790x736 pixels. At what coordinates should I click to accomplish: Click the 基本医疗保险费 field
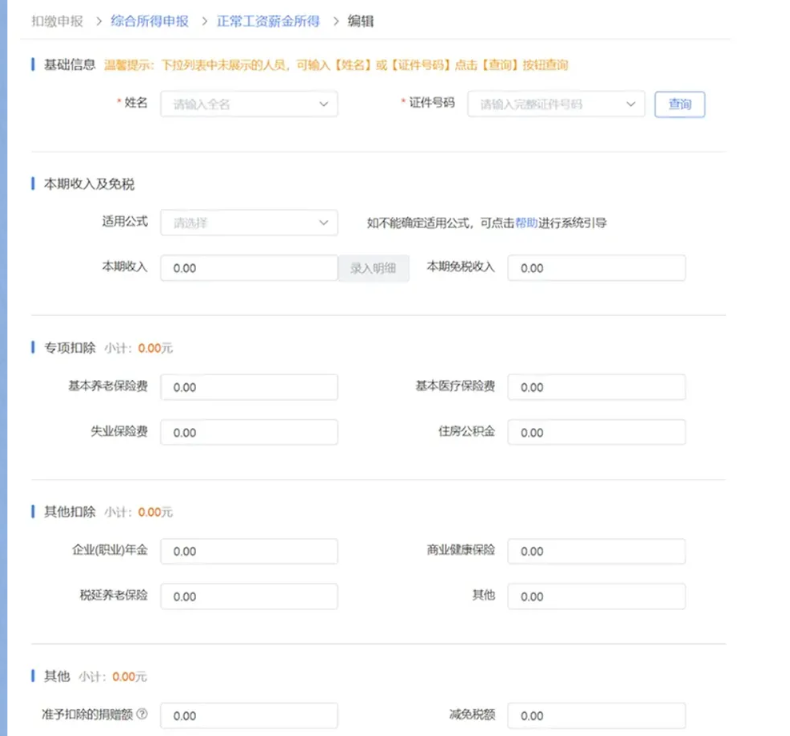[596, 387]
